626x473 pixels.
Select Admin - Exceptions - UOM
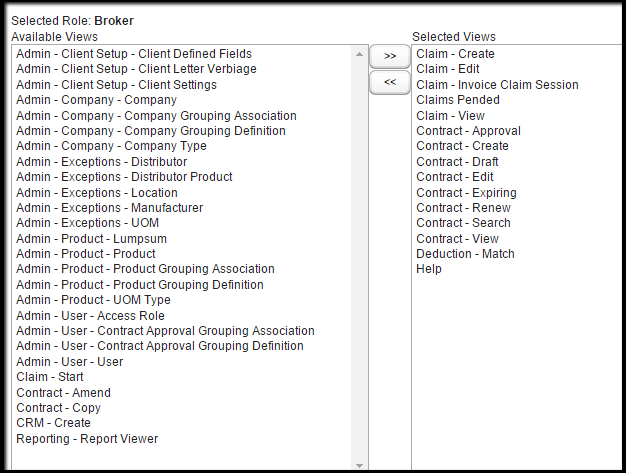point(87,223)
